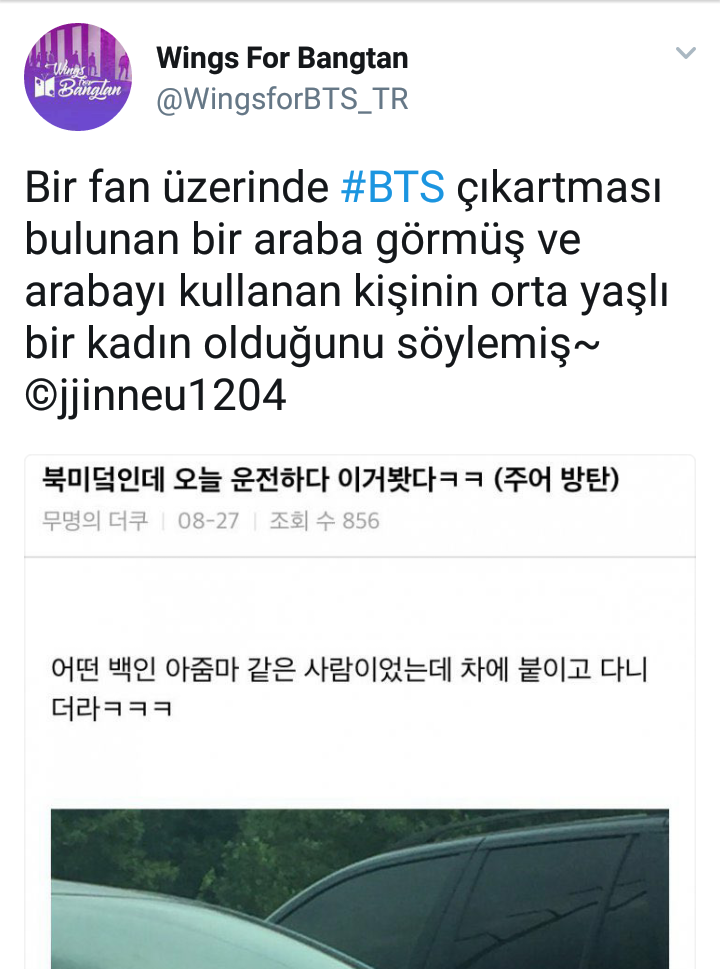The width and height of the screenshot is (720, 969).
Task: Open the attached Korean post screenshot
Action: [x=360, y=712]
